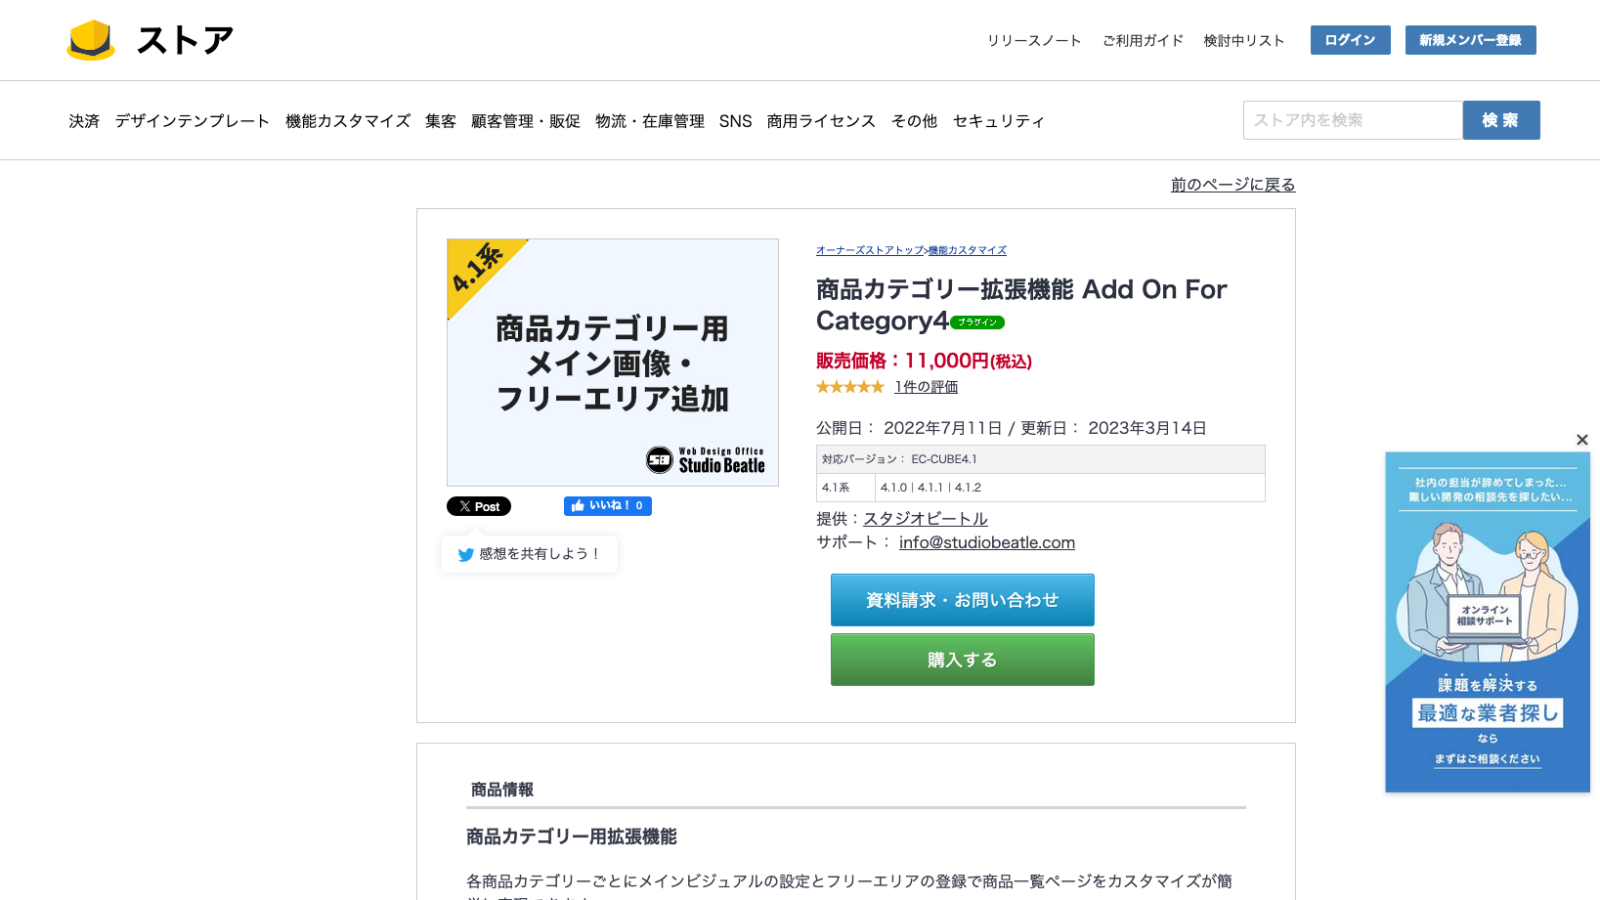Select the デザインテンプレート menu item
This screenshot has width=1600, height=900.
click(x=192, y=121)
